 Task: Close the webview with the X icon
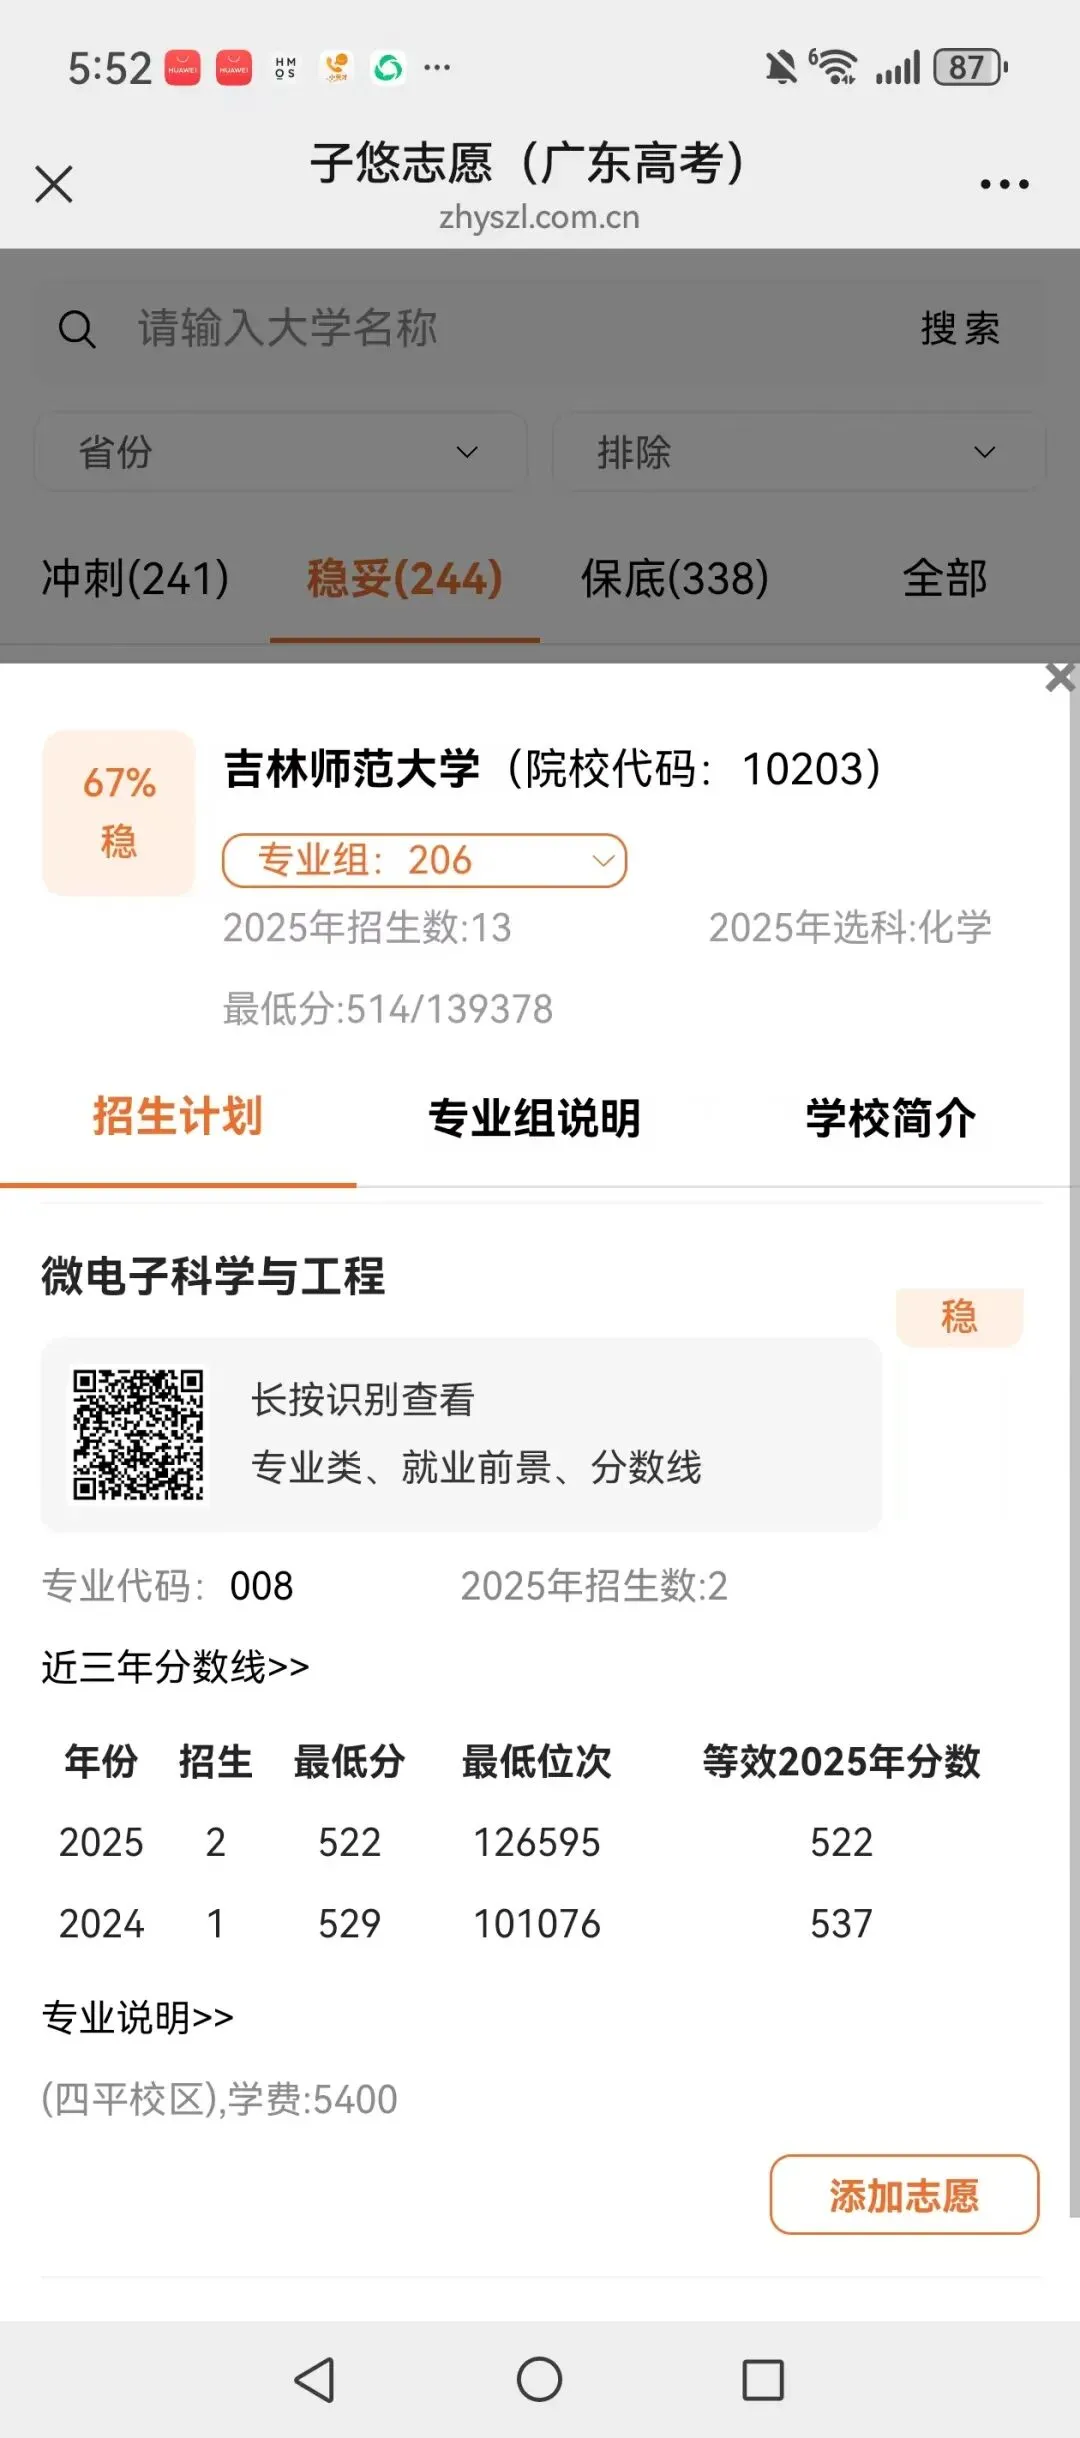click(54, 184)
